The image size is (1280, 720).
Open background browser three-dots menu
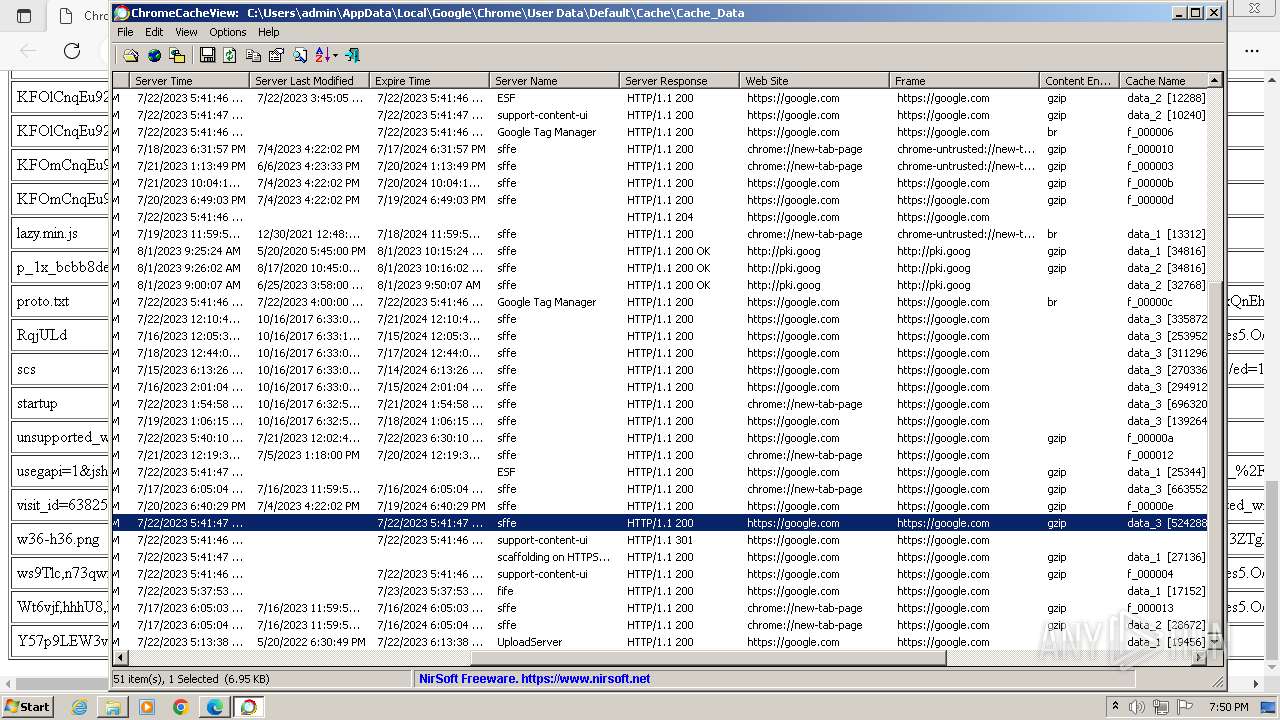click(x=1252, y=50)
